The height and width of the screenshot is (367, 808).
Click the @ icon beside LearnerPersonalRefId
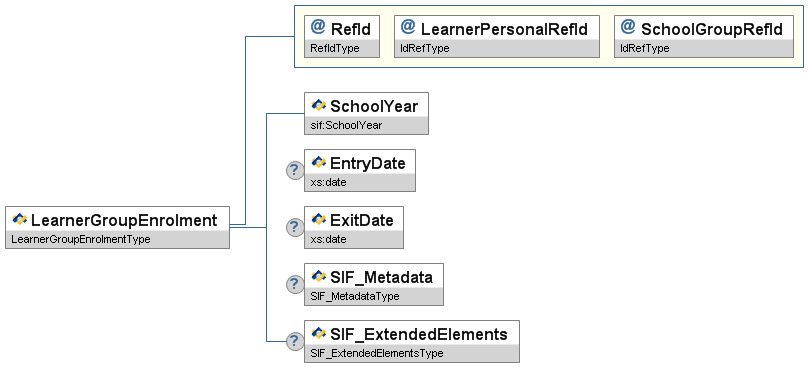pos(408,28)
